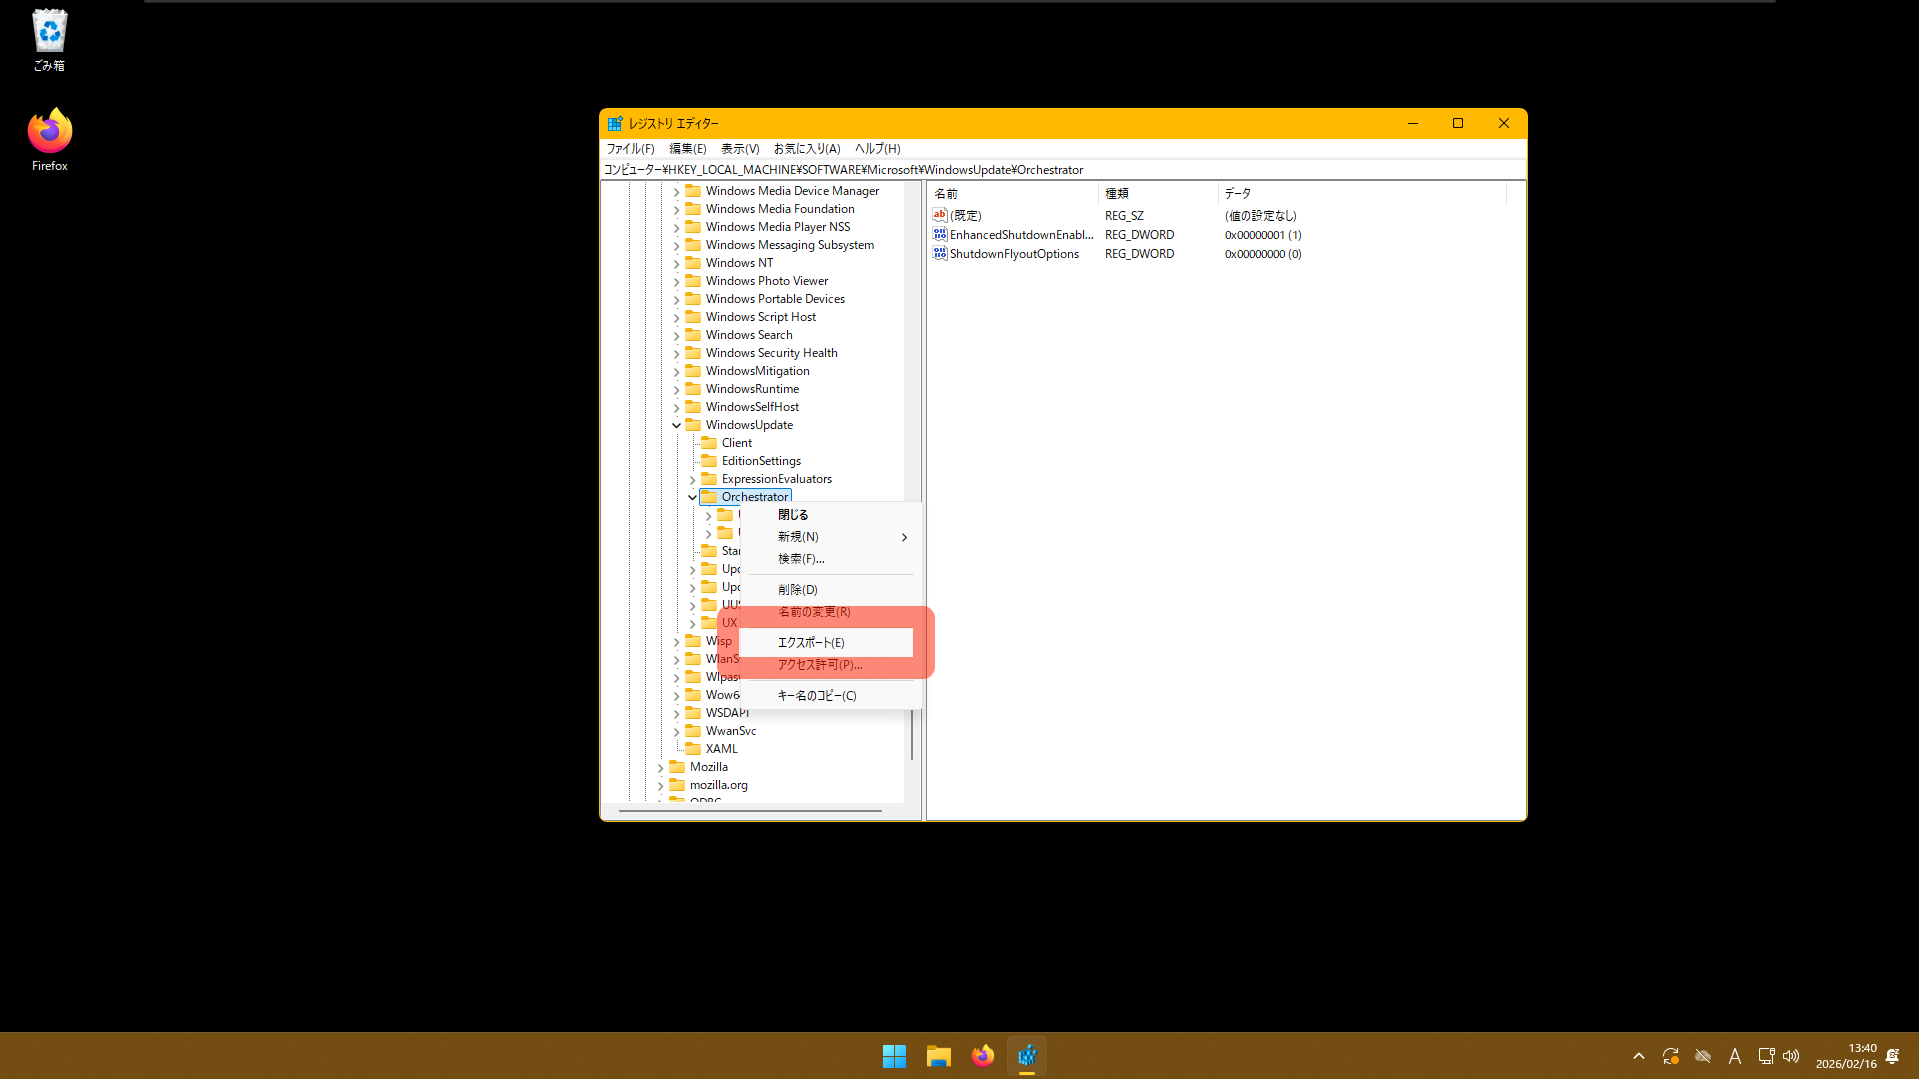Collapse the WindowsUpdate tree node
The height and width of the screenshot is (1079, 1919).
point(677,426)
